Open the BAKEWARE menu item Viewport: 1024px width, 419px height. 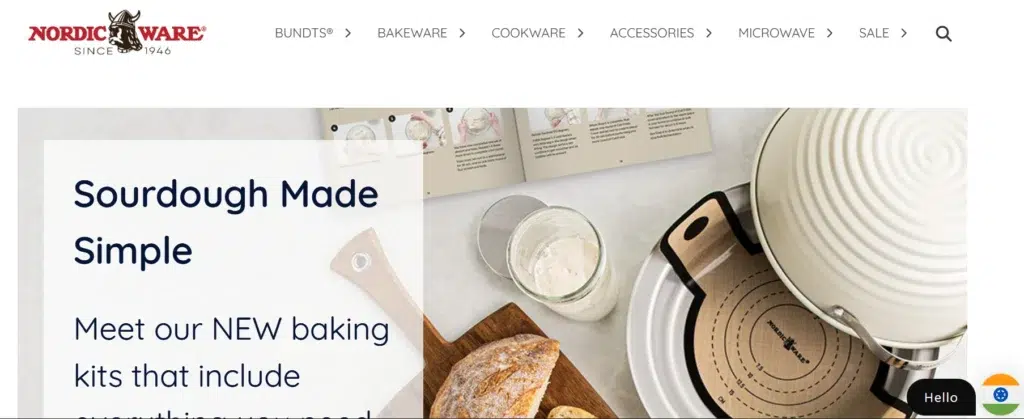click(x=412, y=33)
